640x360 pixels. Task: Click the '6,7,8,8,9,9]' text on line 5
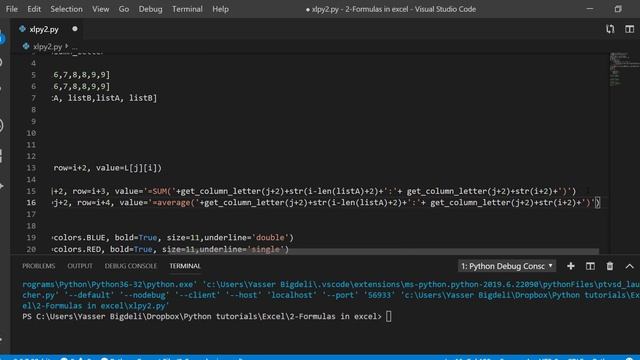[x=82, y=75]
